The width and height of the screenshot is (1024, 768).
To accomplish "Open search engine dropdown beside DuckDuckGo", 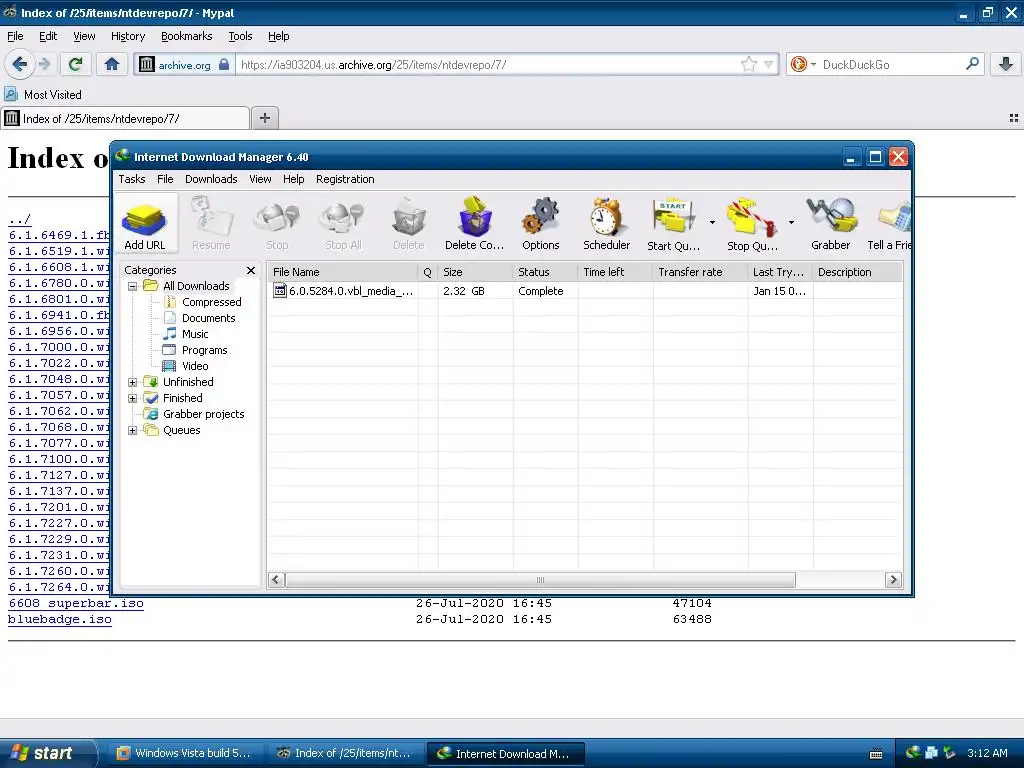I will click(x=814, y=64).
